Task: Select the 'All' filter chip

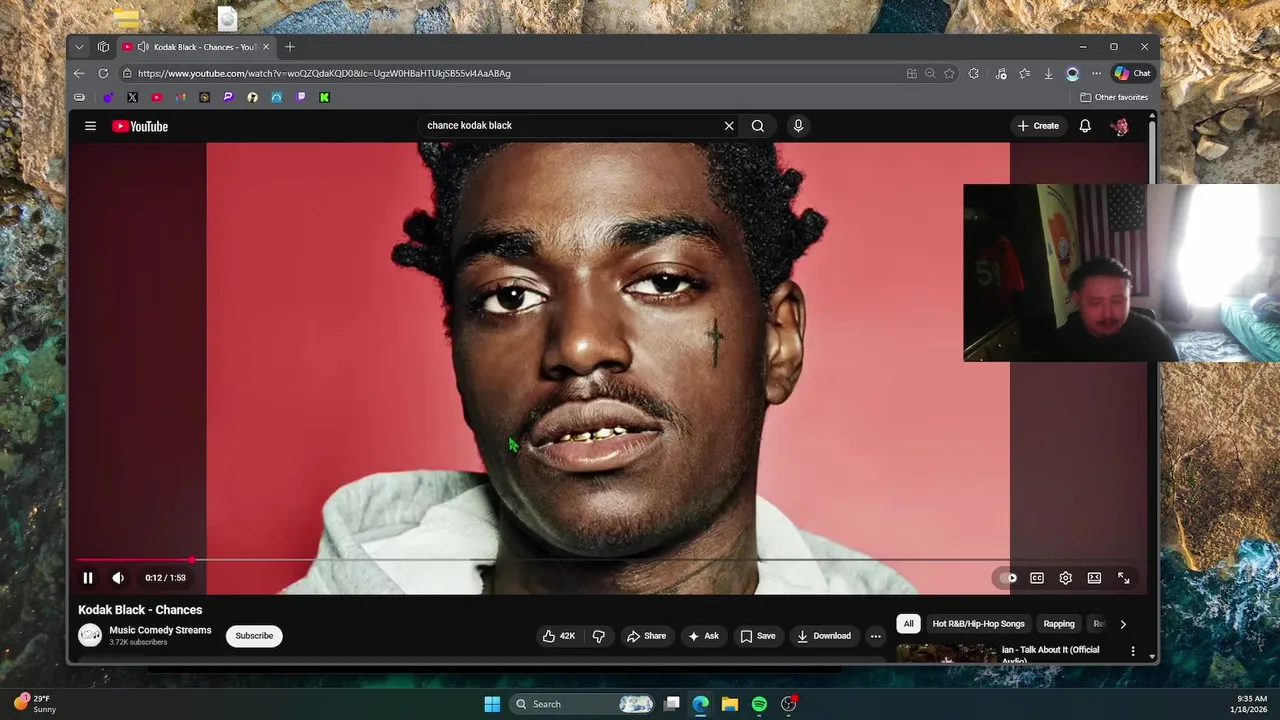Action: tap(908, 624)
